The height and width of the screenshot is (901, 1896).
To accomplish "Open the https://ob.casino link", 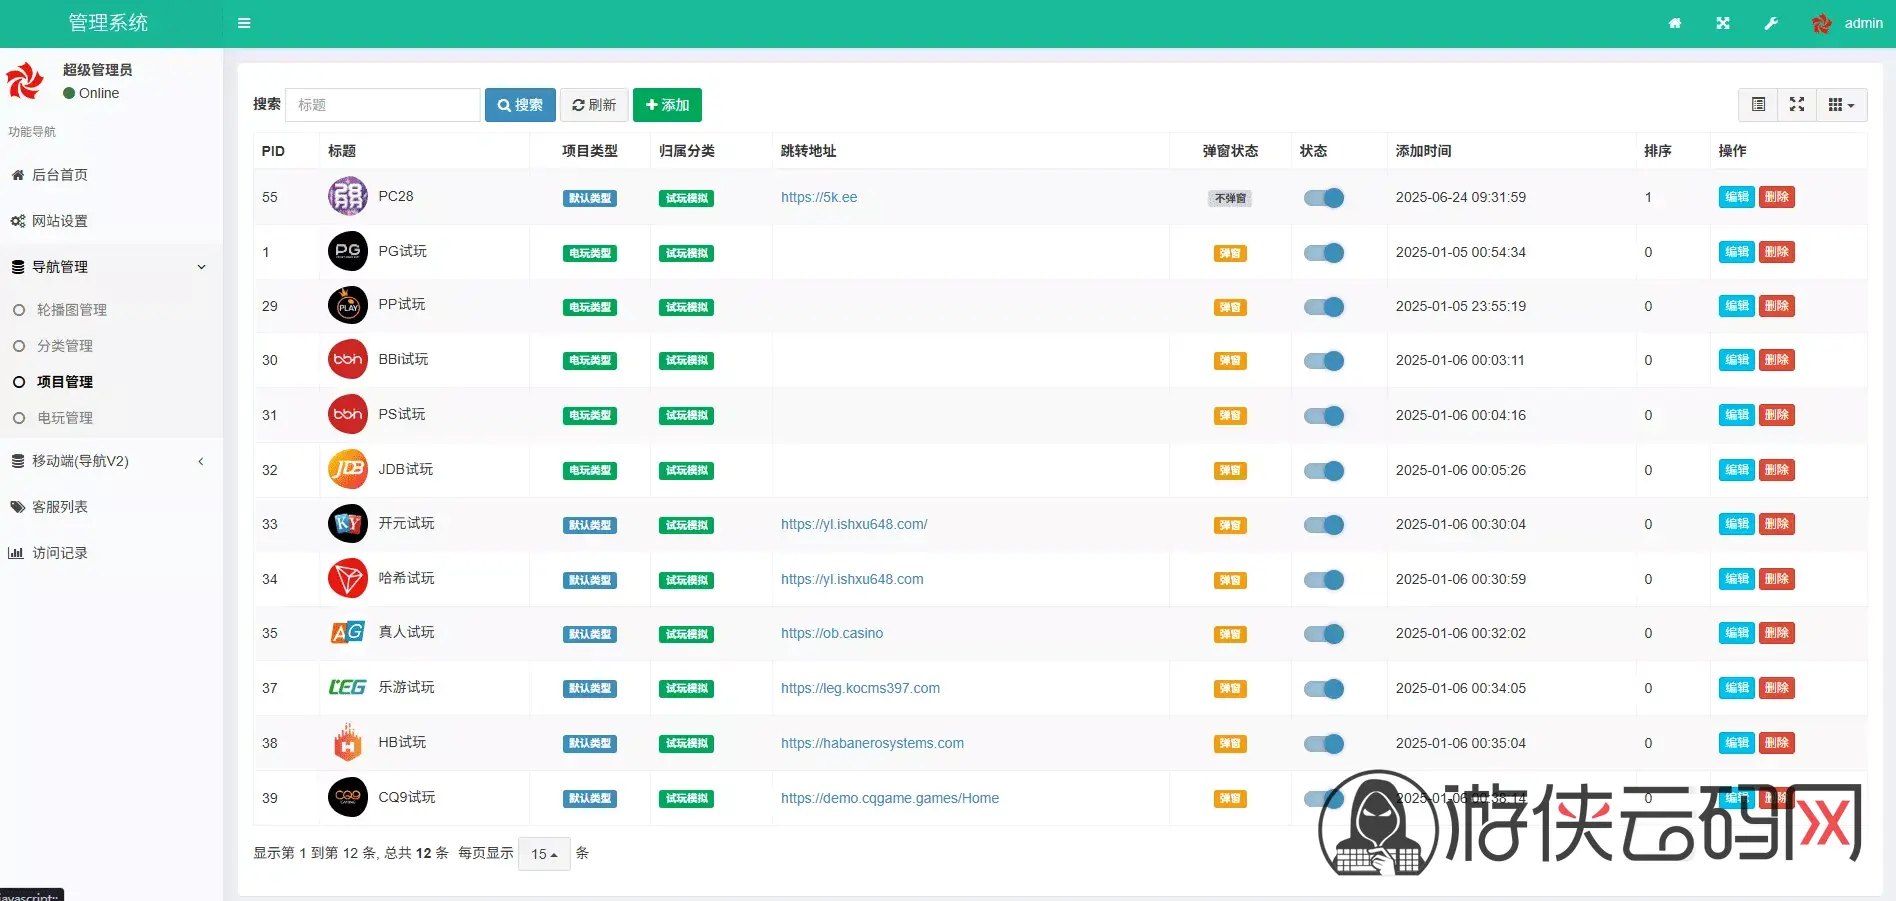I will tap(831, 633).
